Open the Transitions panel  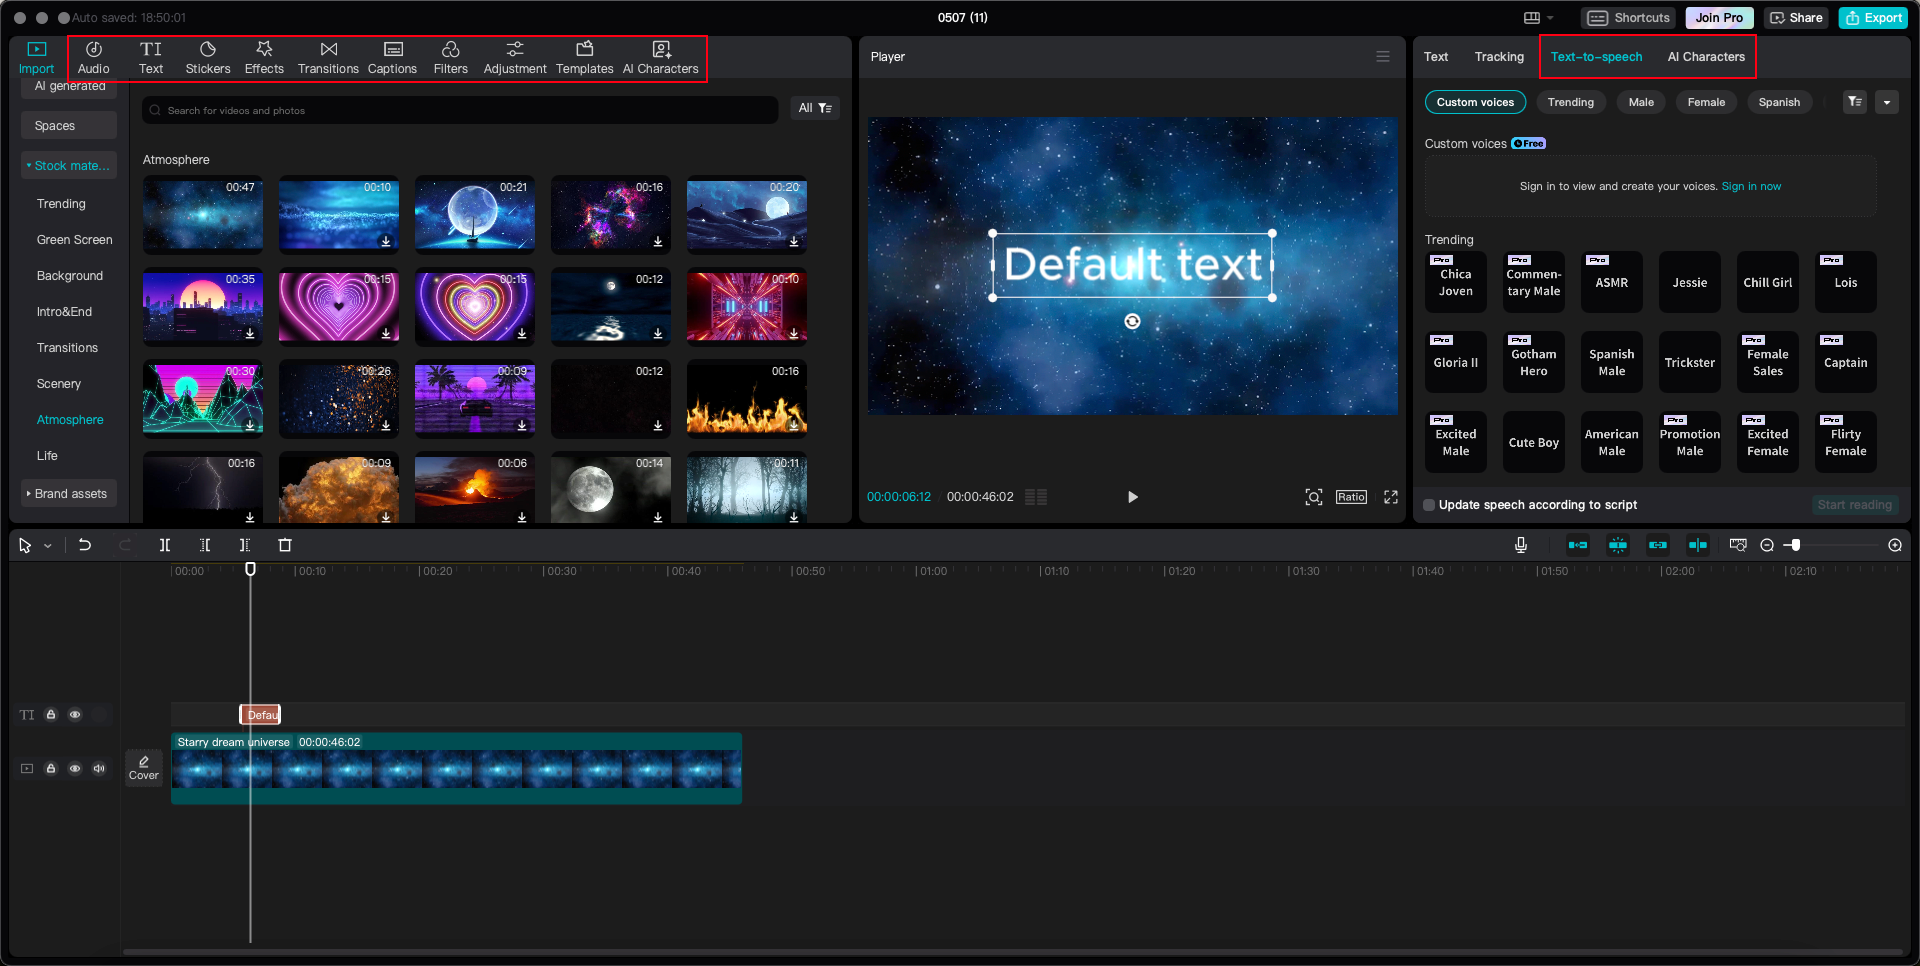[328, 58]
